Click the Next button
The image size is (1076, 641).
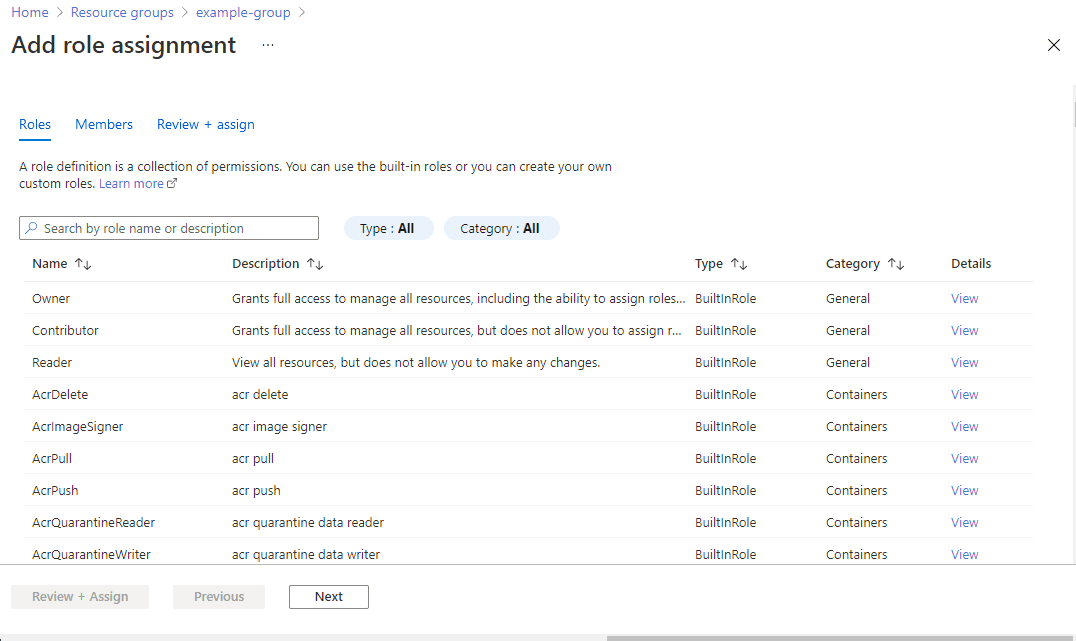click(x=329, y=596)
